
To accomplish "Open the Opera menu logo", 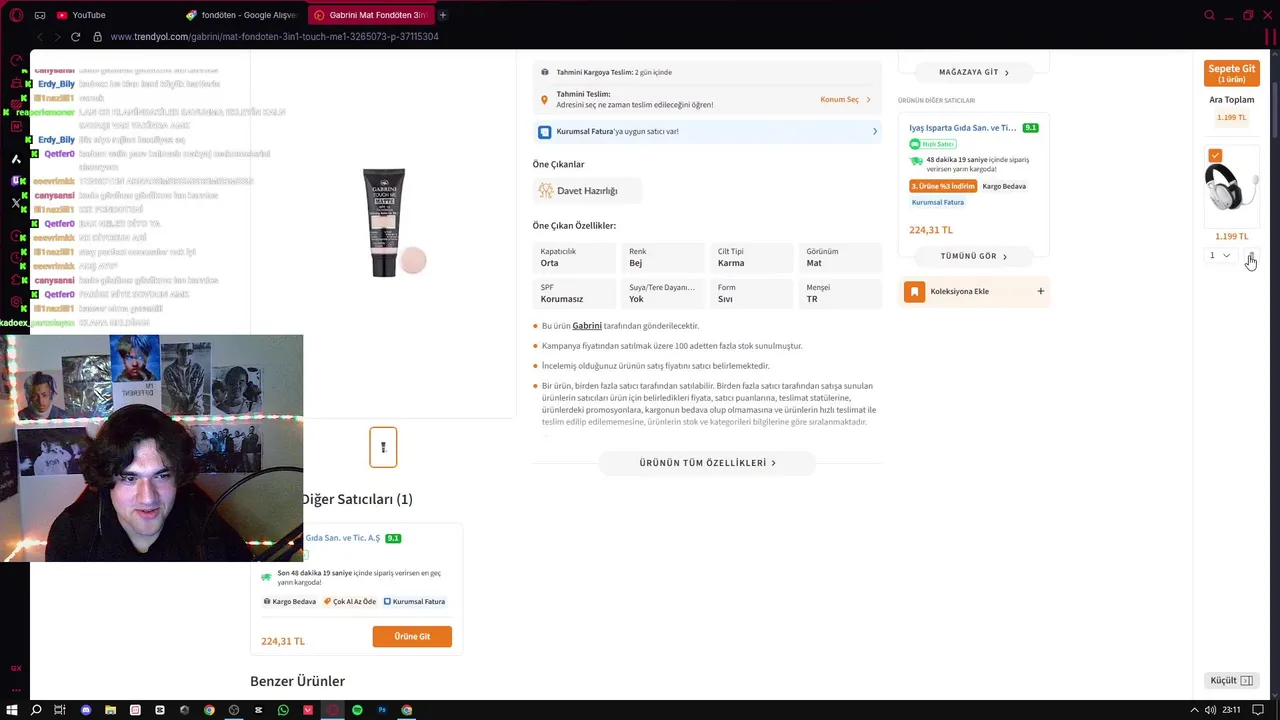I will [x=16, y=15].
